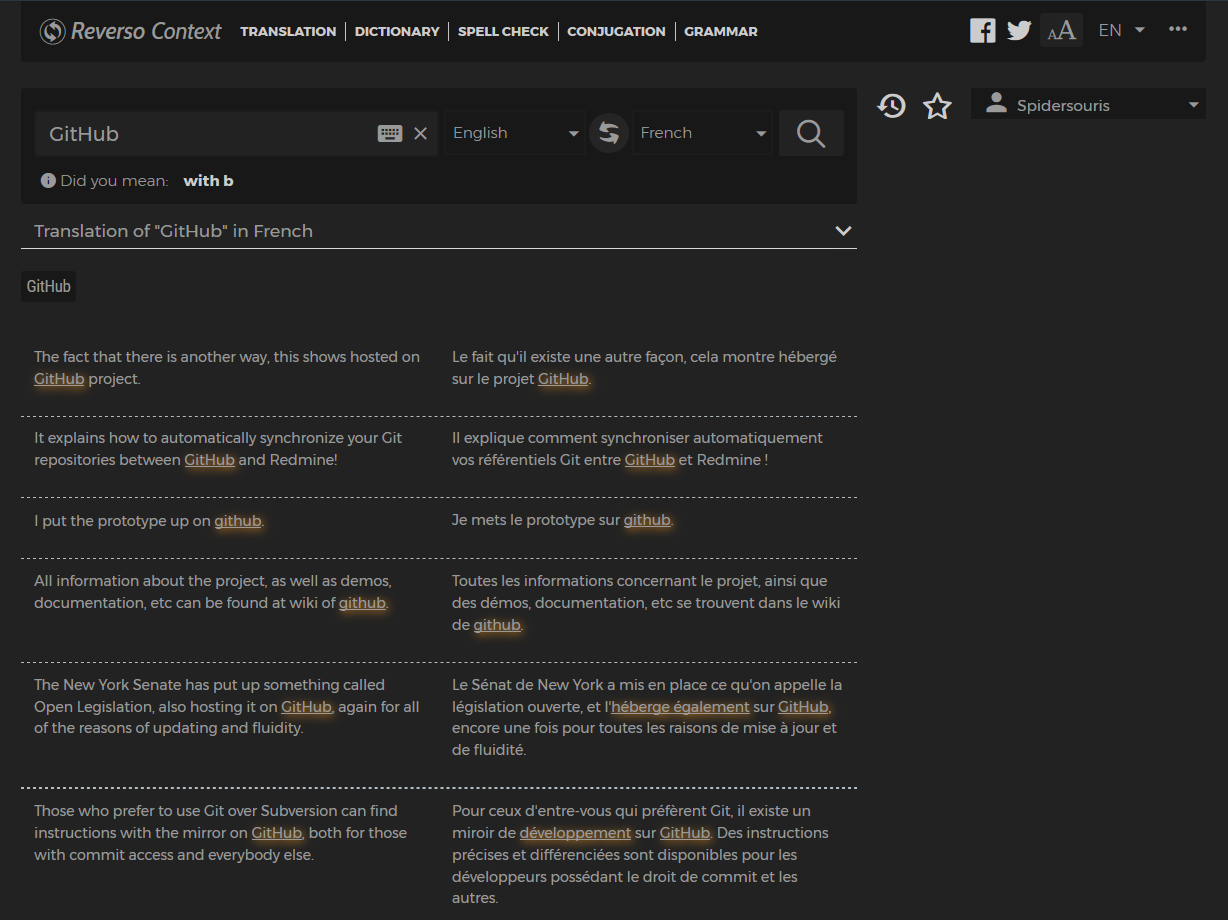Screen dimensions: 1228x920
Task: Click the user profile avatar icon
Action: (x=995, y=103)
